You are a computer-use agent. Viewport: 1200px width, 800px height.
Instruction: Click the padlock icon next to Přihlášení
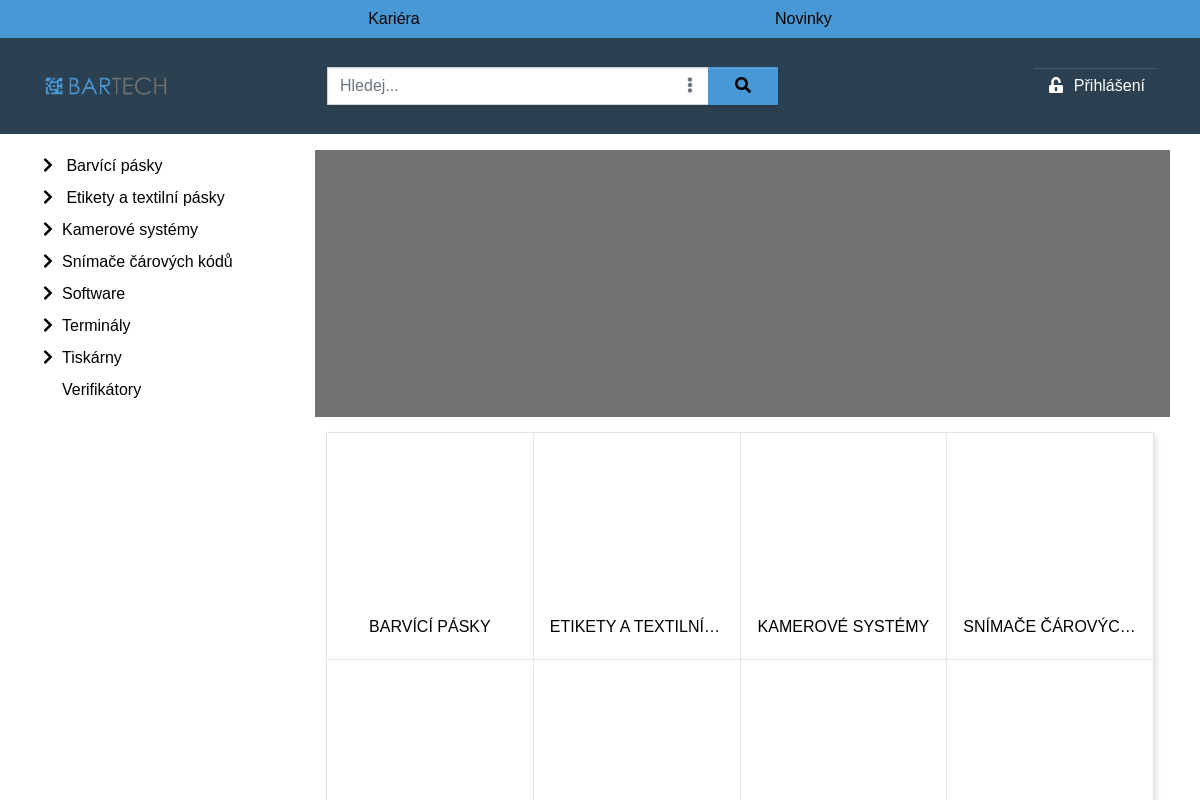pos(1056,86)
